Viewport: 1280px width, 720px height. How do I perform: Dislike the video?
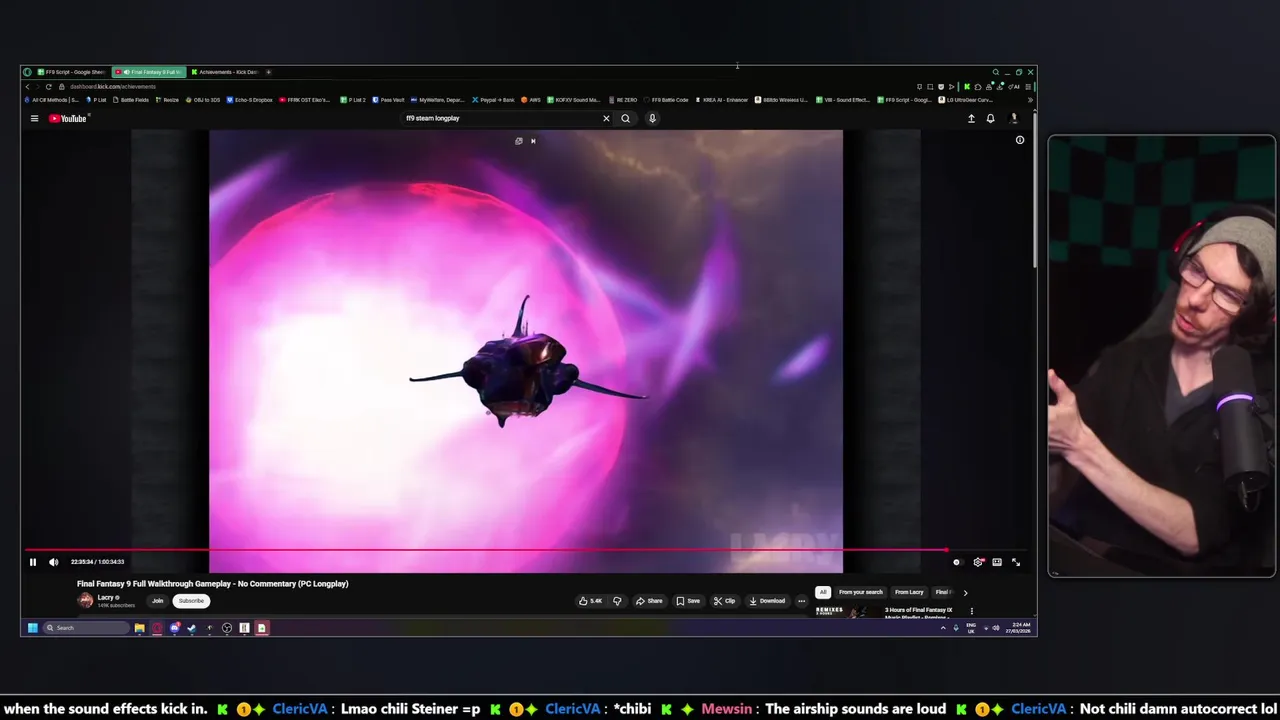tap(617, 601)
